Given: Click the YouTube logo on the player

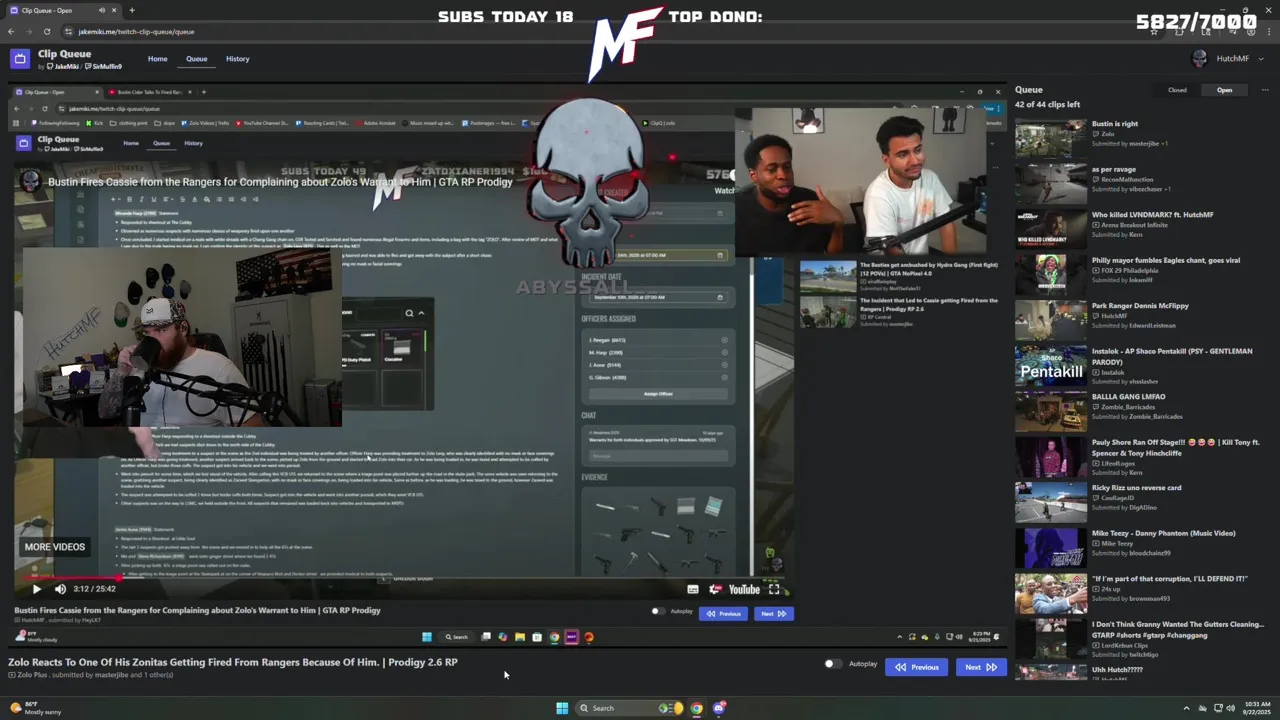Looking at the screenshot, I should click(x=744, y=589).
